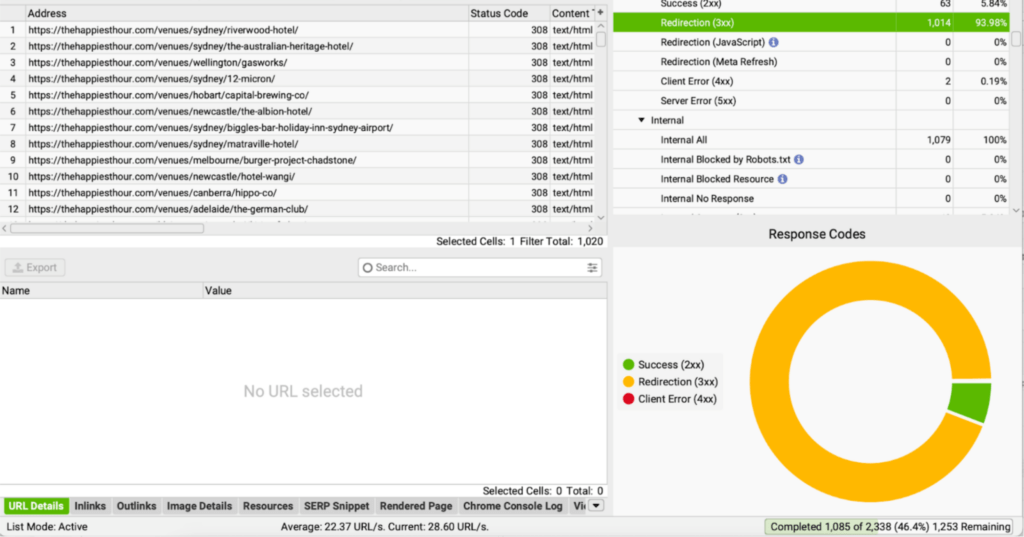Image resolution: width=1024 pixels, height=537 pixels.
Task: Open the Rendered Page tab
Action: click(416, 506)
